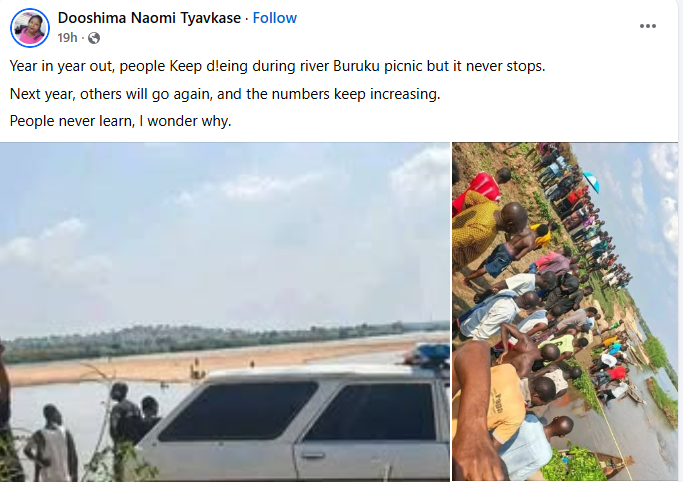Open the three-dot post options menu
This screenshot has width=683, height=482.
[x=647, y=26]
